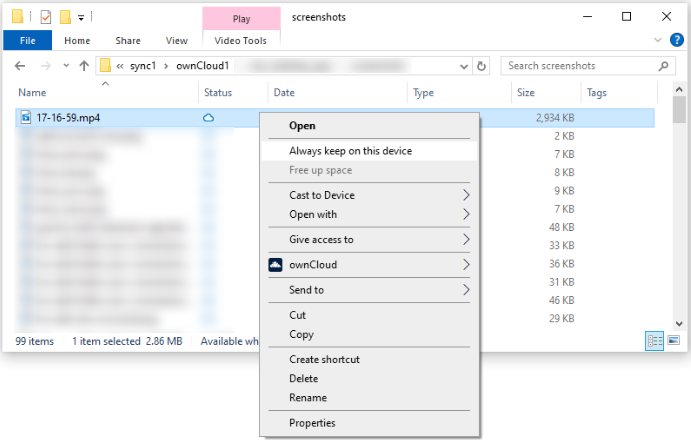Screen dimensions: 691x440
Task: Expand the Send to submenu
Action: tap(465, 290)
